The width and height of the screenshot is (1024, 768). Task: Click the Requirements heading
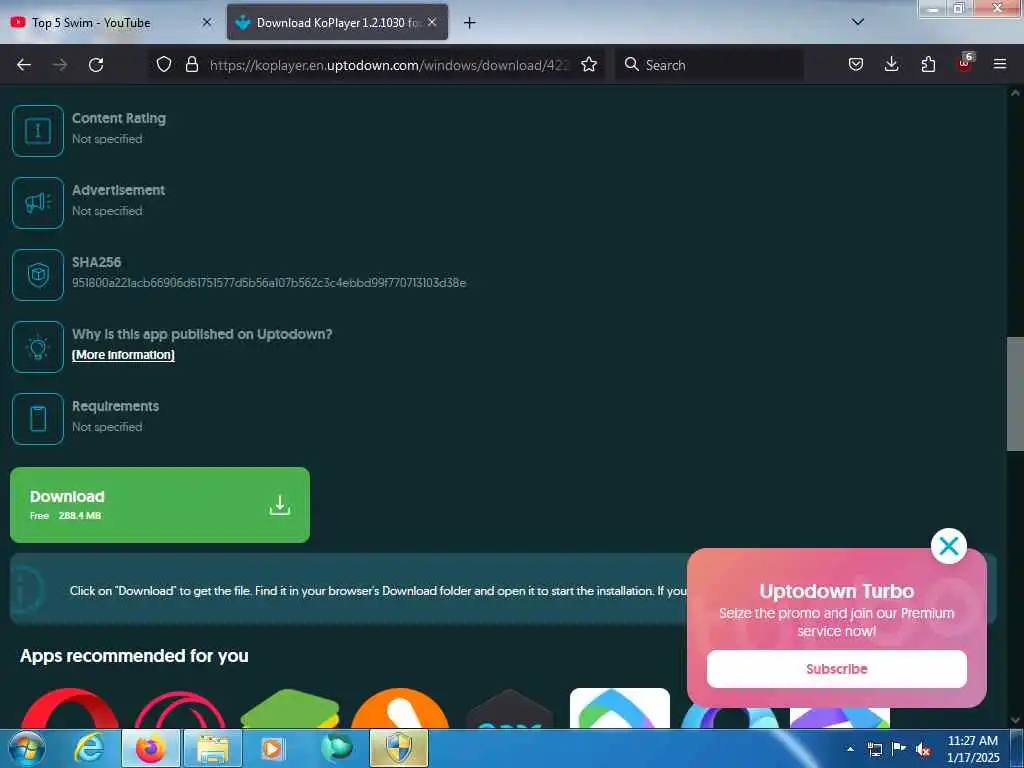[x=116, y=406]
